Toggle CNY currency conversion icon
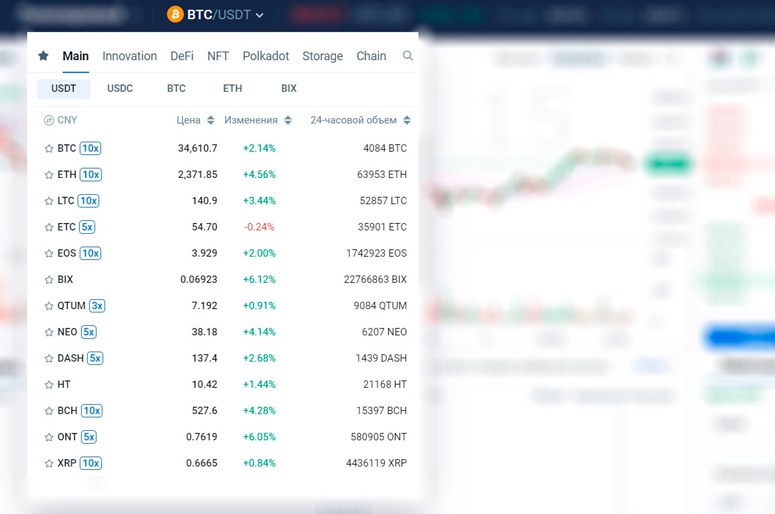This screenshot has height=514, width=775. click(x=48, y=120)
